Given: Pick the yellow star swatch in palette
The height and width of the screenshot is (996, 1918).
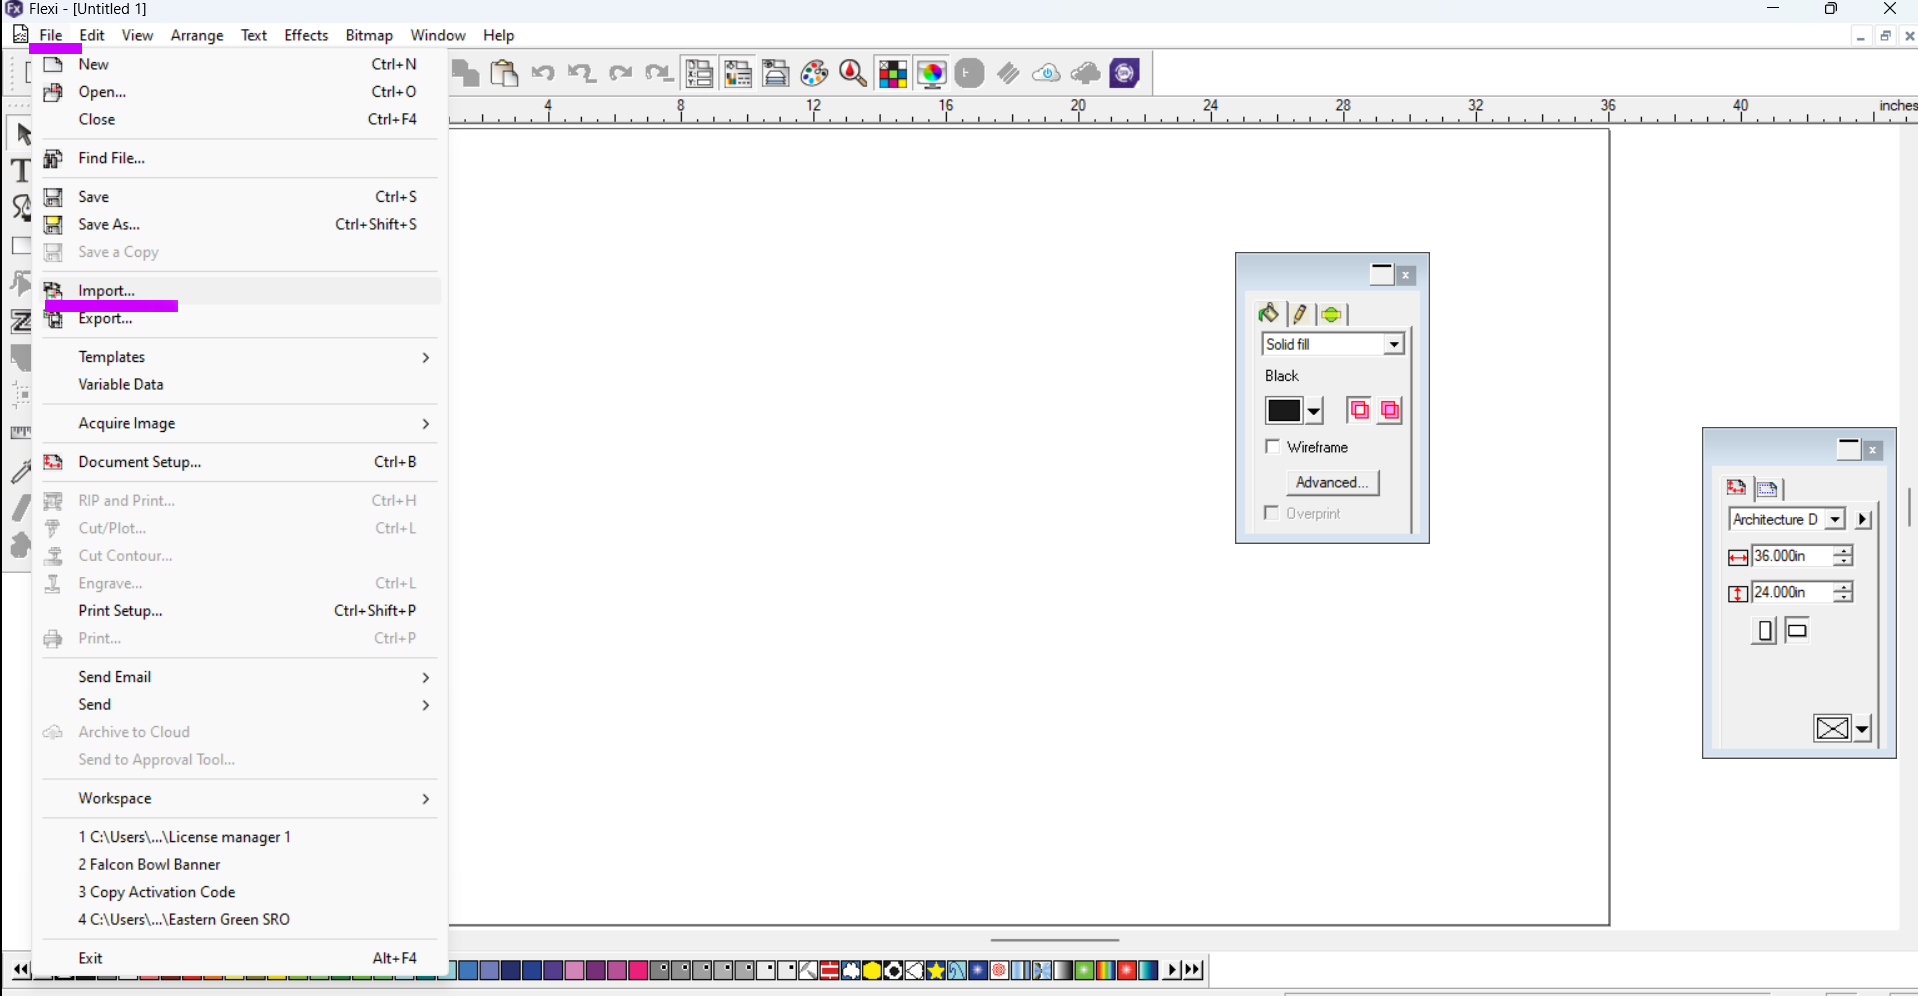Looking at the screenshot, I should (x=936, y=970).
